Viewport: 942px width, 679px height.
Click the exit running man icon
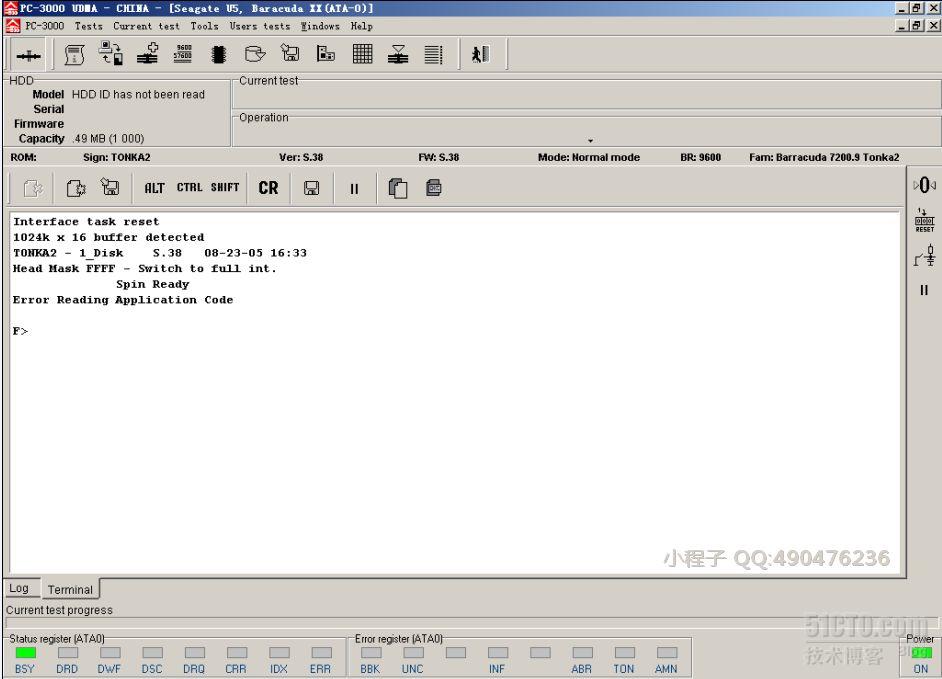coord(480,54)
